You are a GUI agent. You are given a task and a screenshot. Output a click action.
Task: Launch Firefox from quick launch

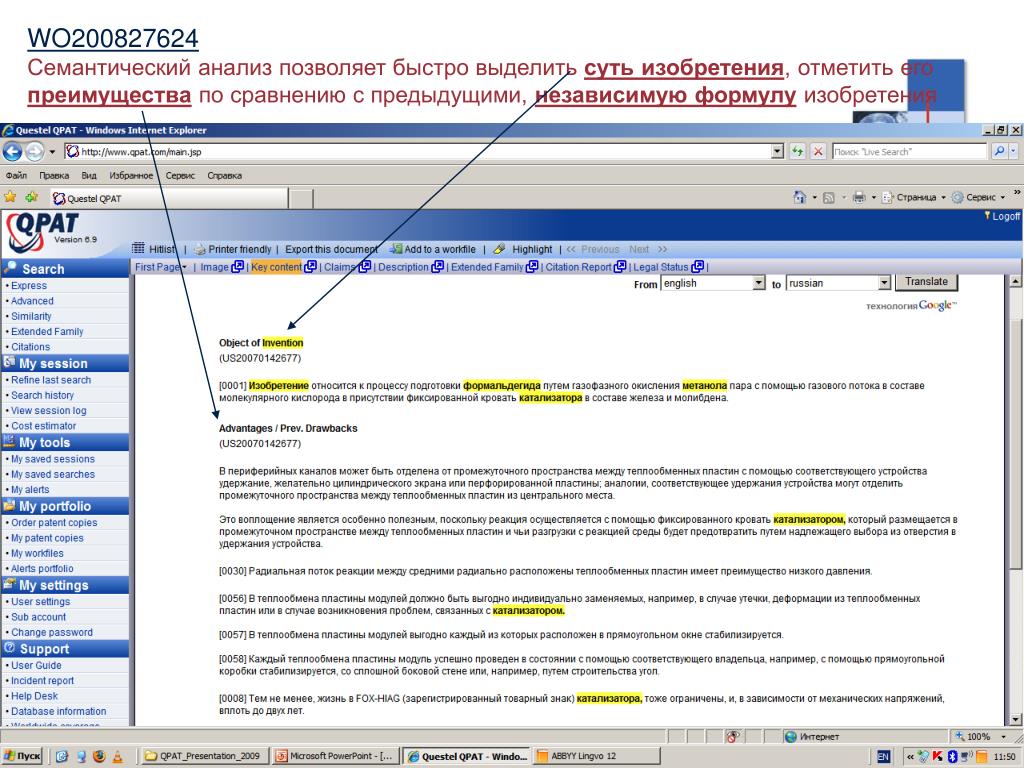[99, 756]
